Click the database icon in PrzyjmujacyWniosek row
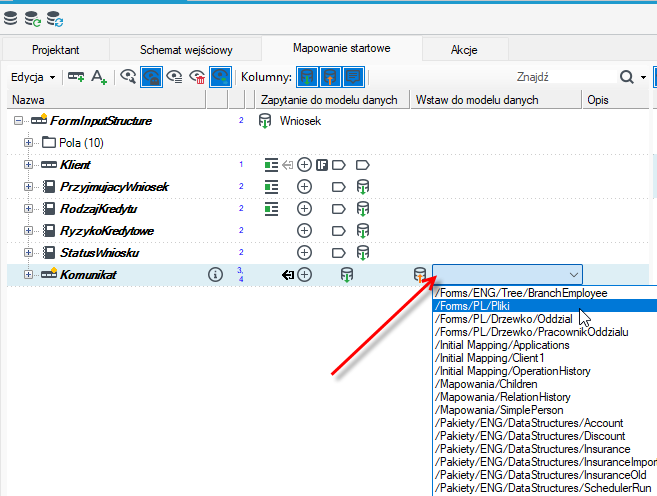Screen dimensions: 657x496 [x=362, y=187]
